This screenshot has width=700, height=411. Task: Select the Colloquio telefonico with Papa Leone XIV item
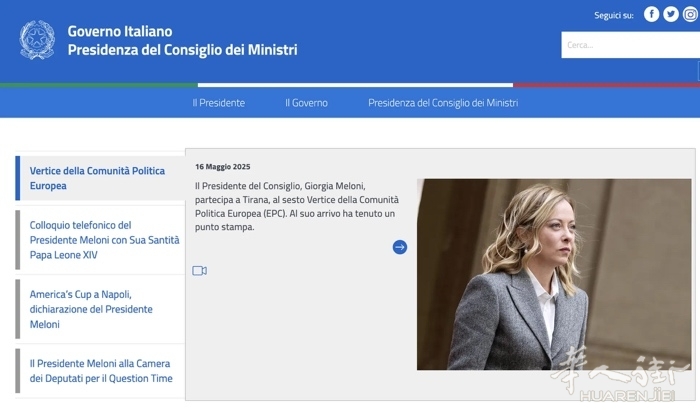(100, 240)
